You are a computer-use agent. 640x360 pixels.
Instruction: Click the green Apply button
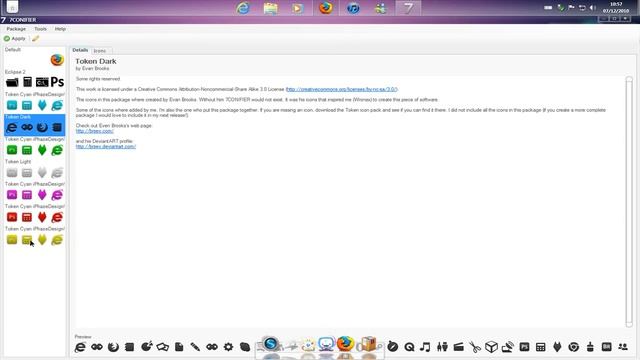(x=15, y=38)
